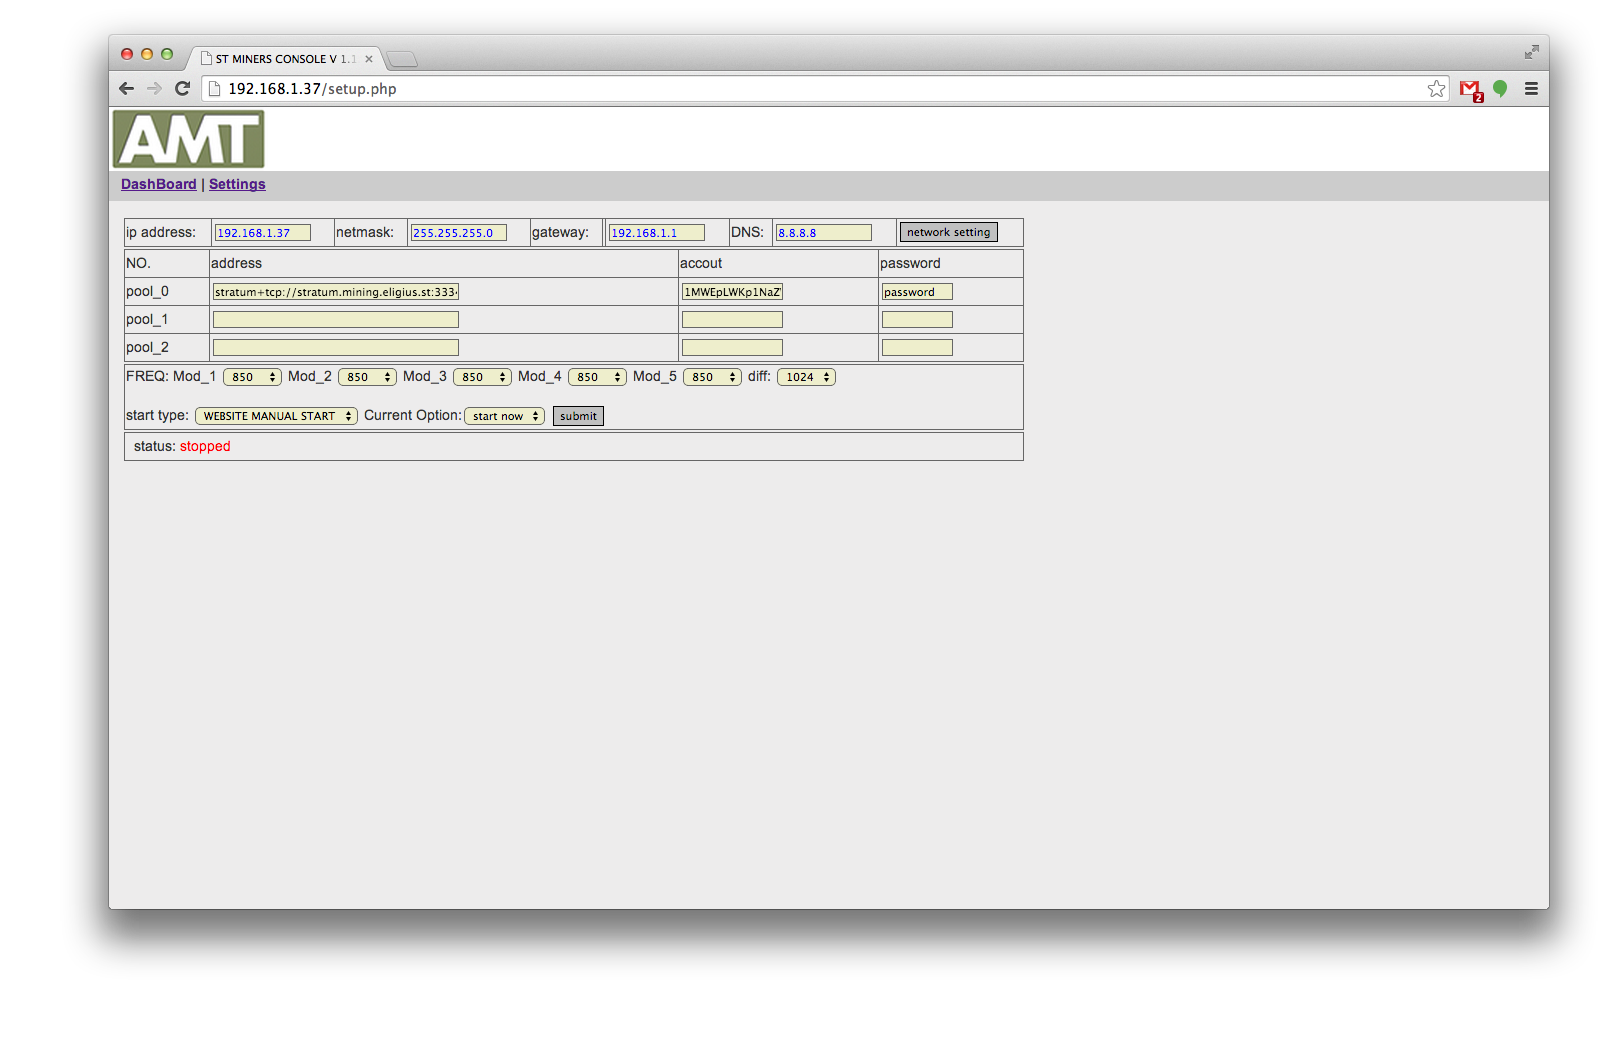Click the pool_1 row label

coord(147,319)
